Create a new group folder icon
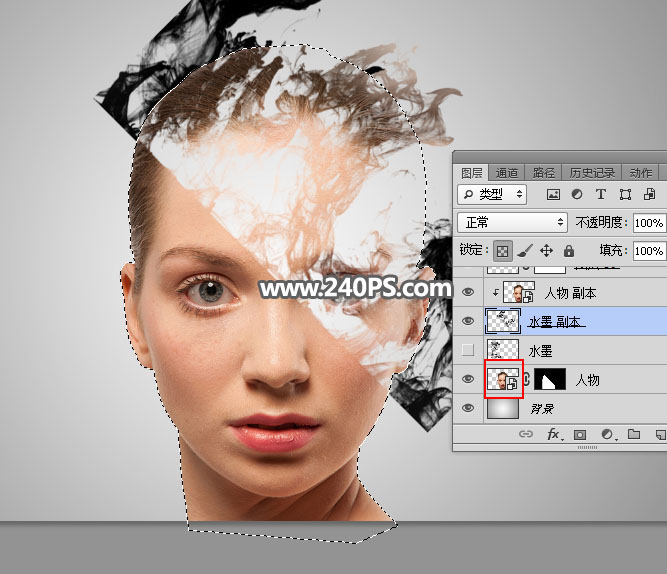The width and height of the screenshot is (667, 574). pos(634,434)
